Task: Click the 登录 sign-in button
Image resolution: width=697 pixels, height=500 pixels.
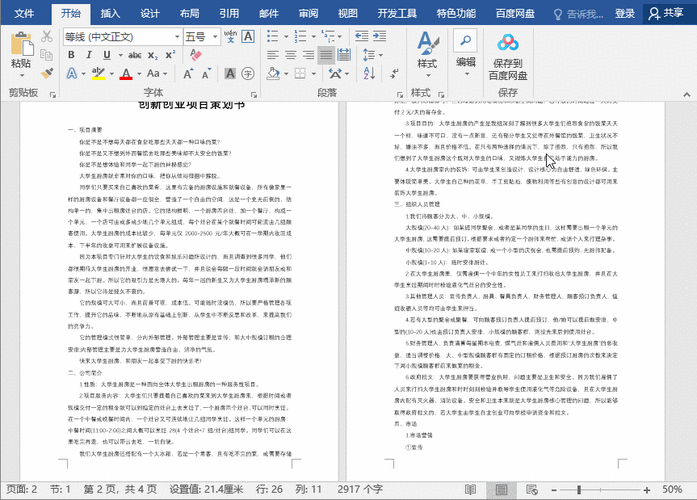Action: tap(625, 13)
